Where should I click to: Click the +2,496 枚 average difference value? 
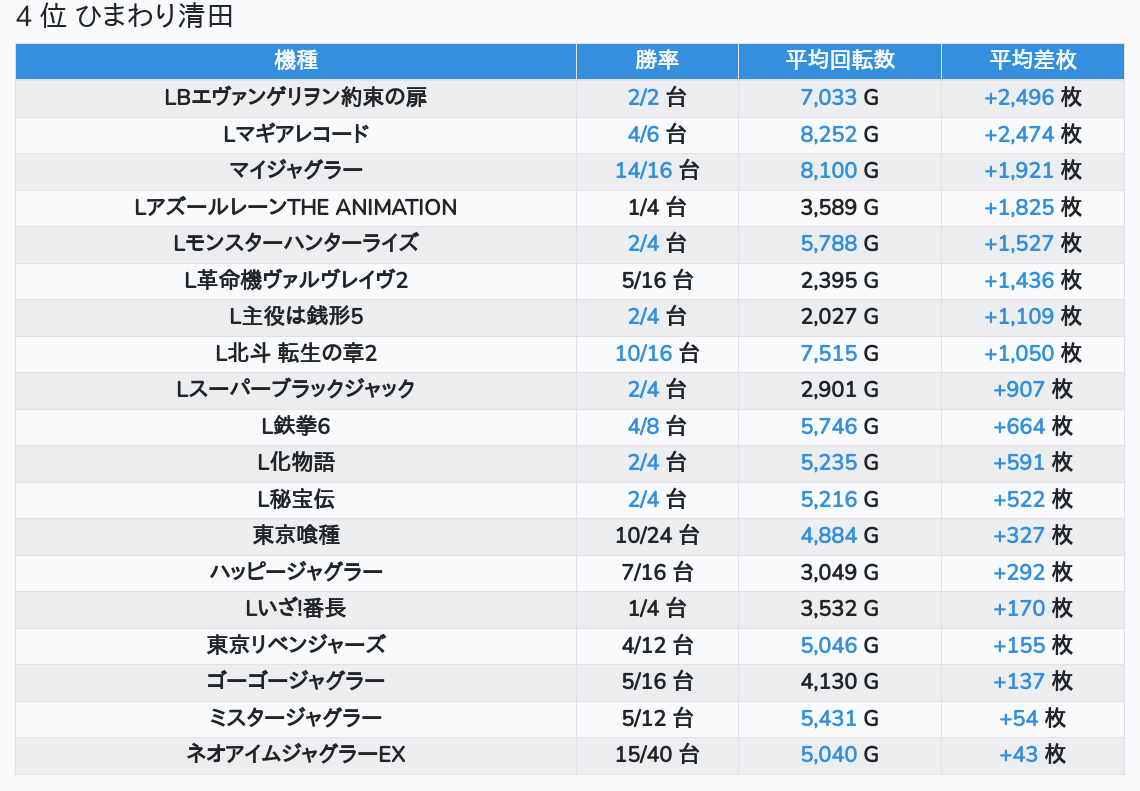(1032, 97)
